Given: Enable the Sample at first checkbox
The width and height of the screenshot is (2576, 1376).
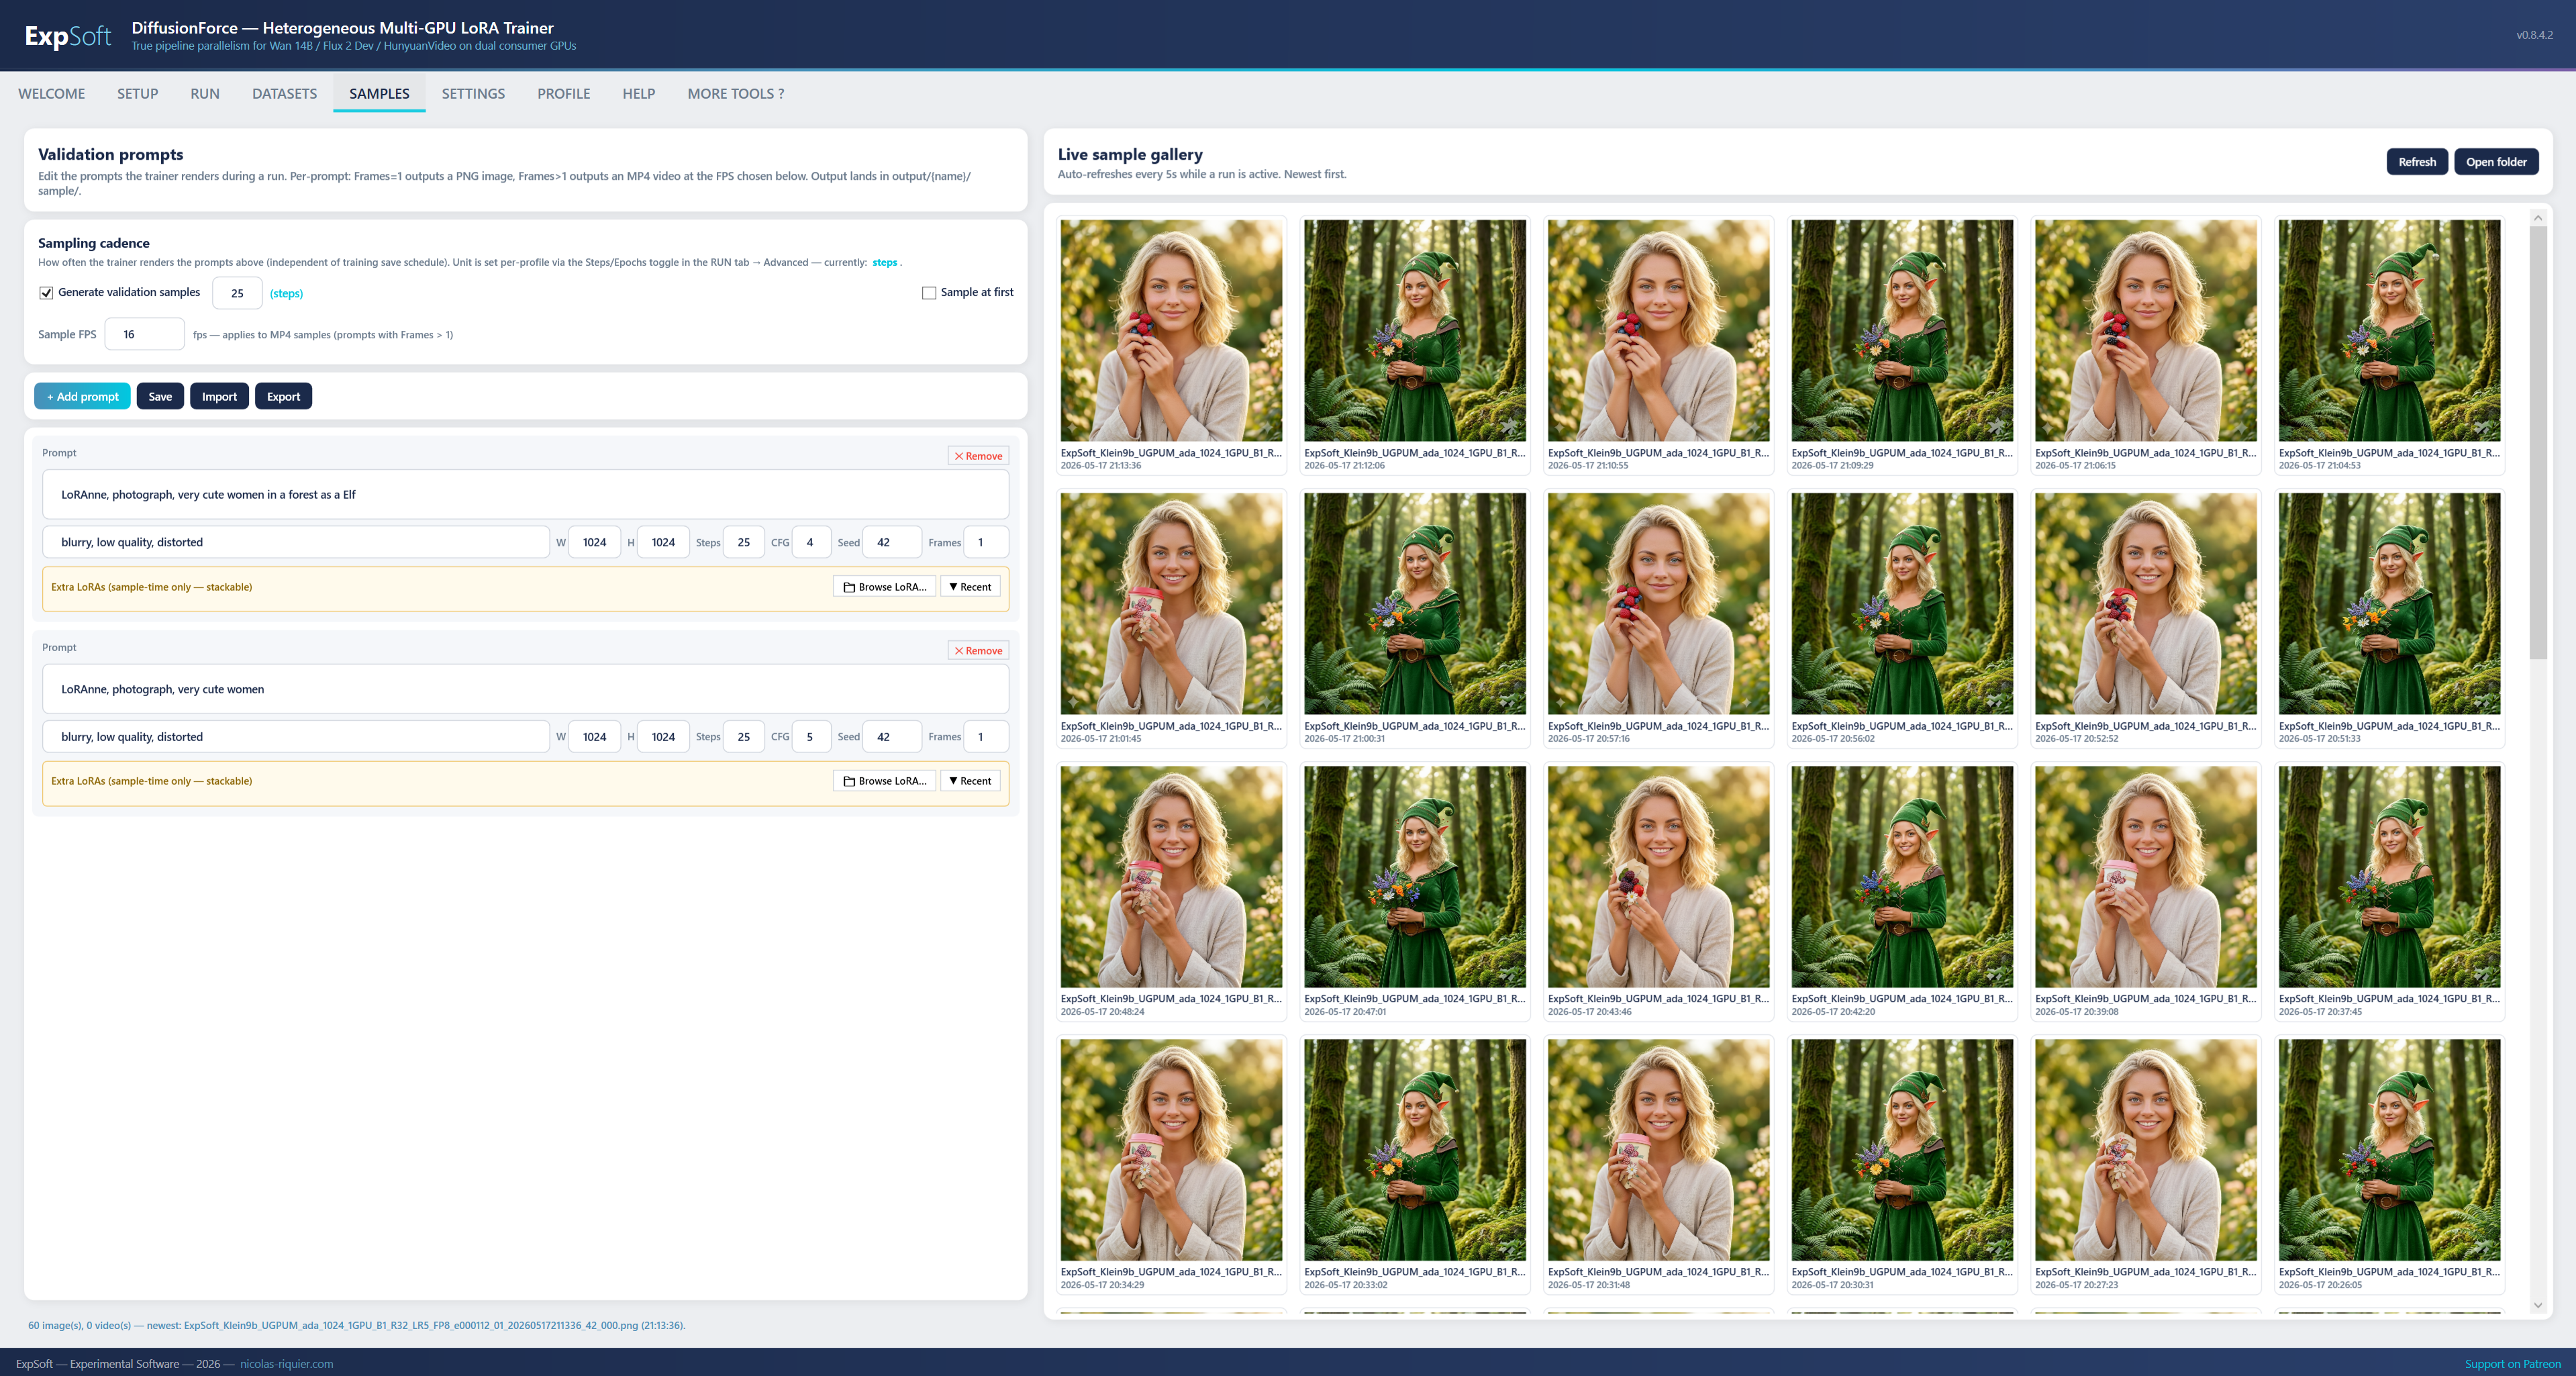Looking at the screenshot, I should click(929, 293).
